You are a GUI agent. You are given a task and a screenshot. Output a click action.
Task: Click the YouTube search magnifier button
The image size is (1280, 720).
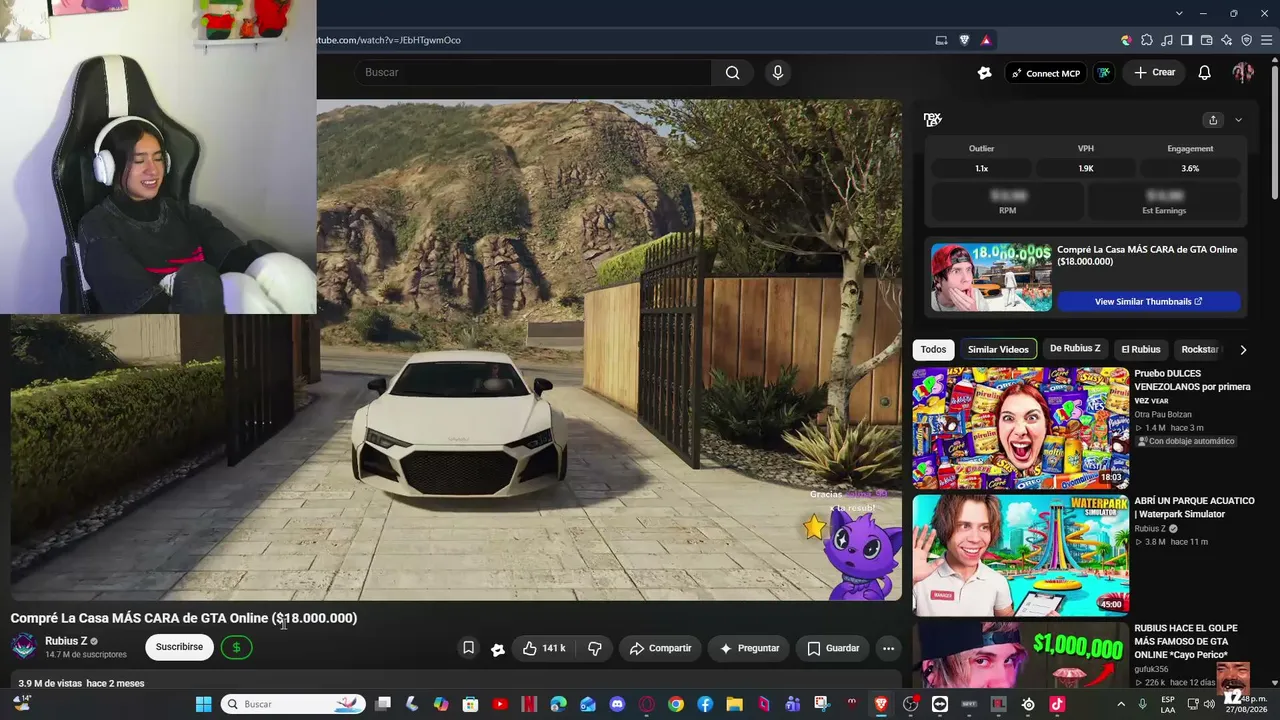[733, 72]
